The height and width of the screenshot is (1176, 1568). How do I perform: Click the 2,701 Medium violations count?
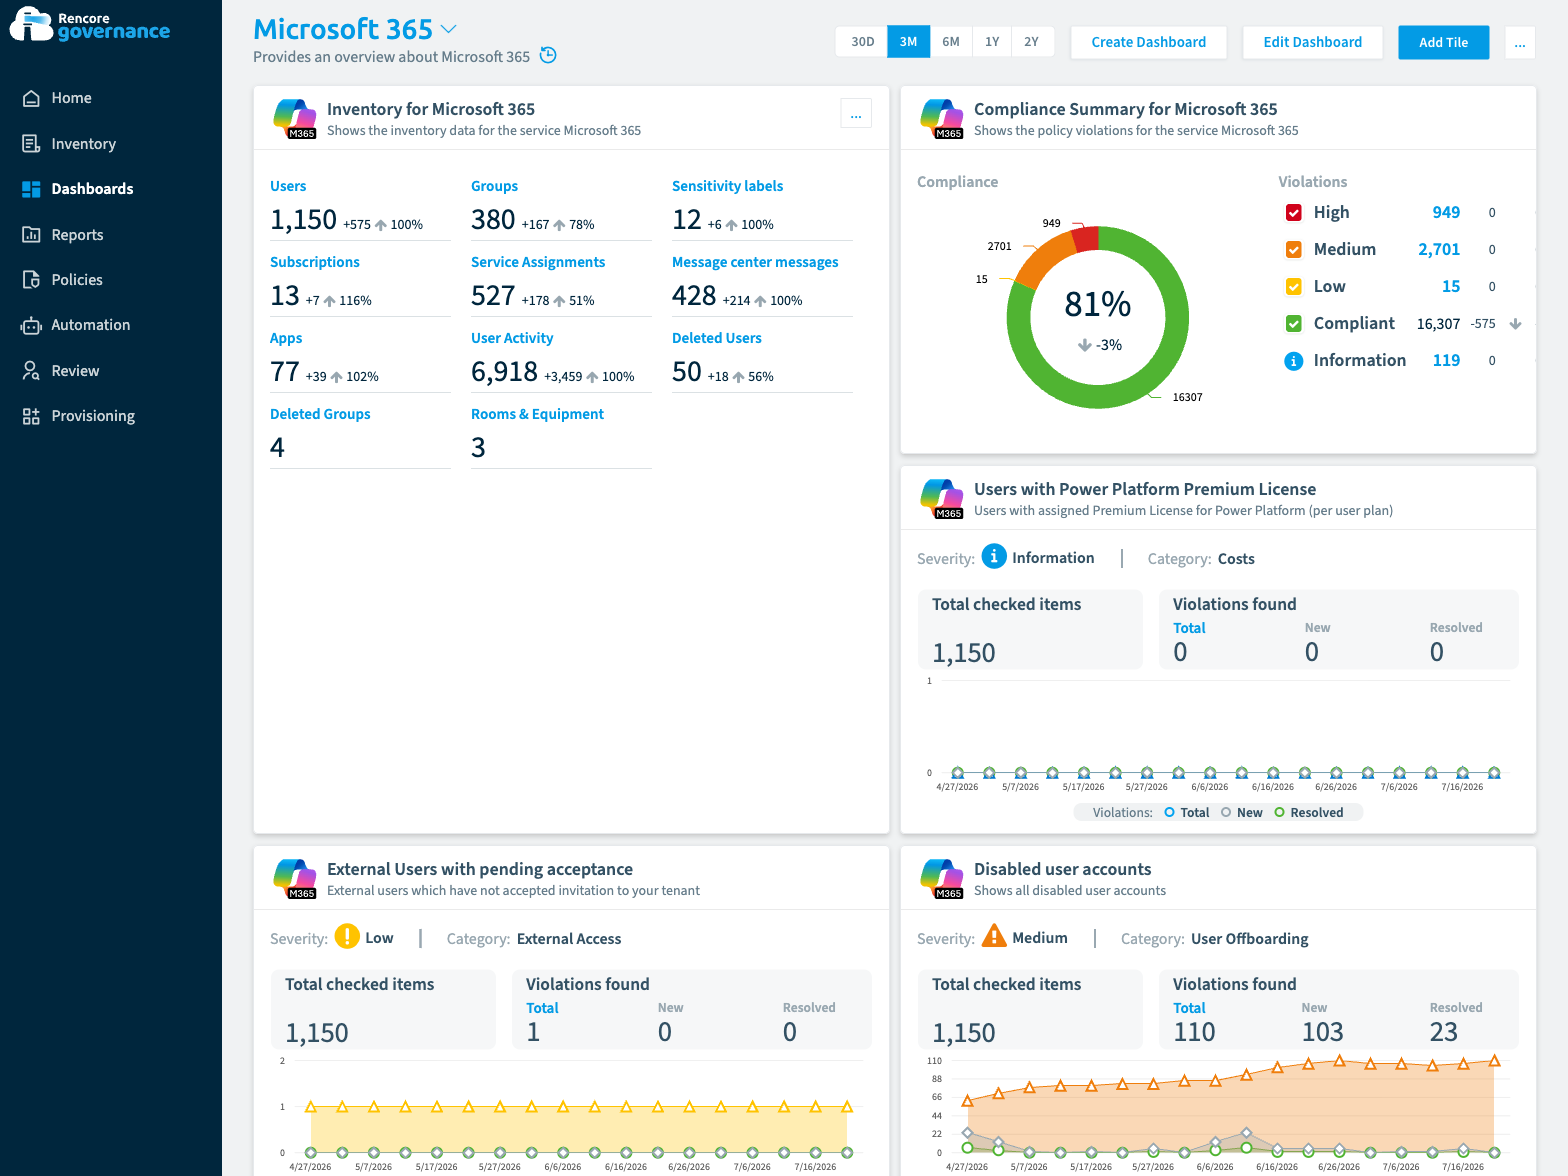click(1439, 249)
